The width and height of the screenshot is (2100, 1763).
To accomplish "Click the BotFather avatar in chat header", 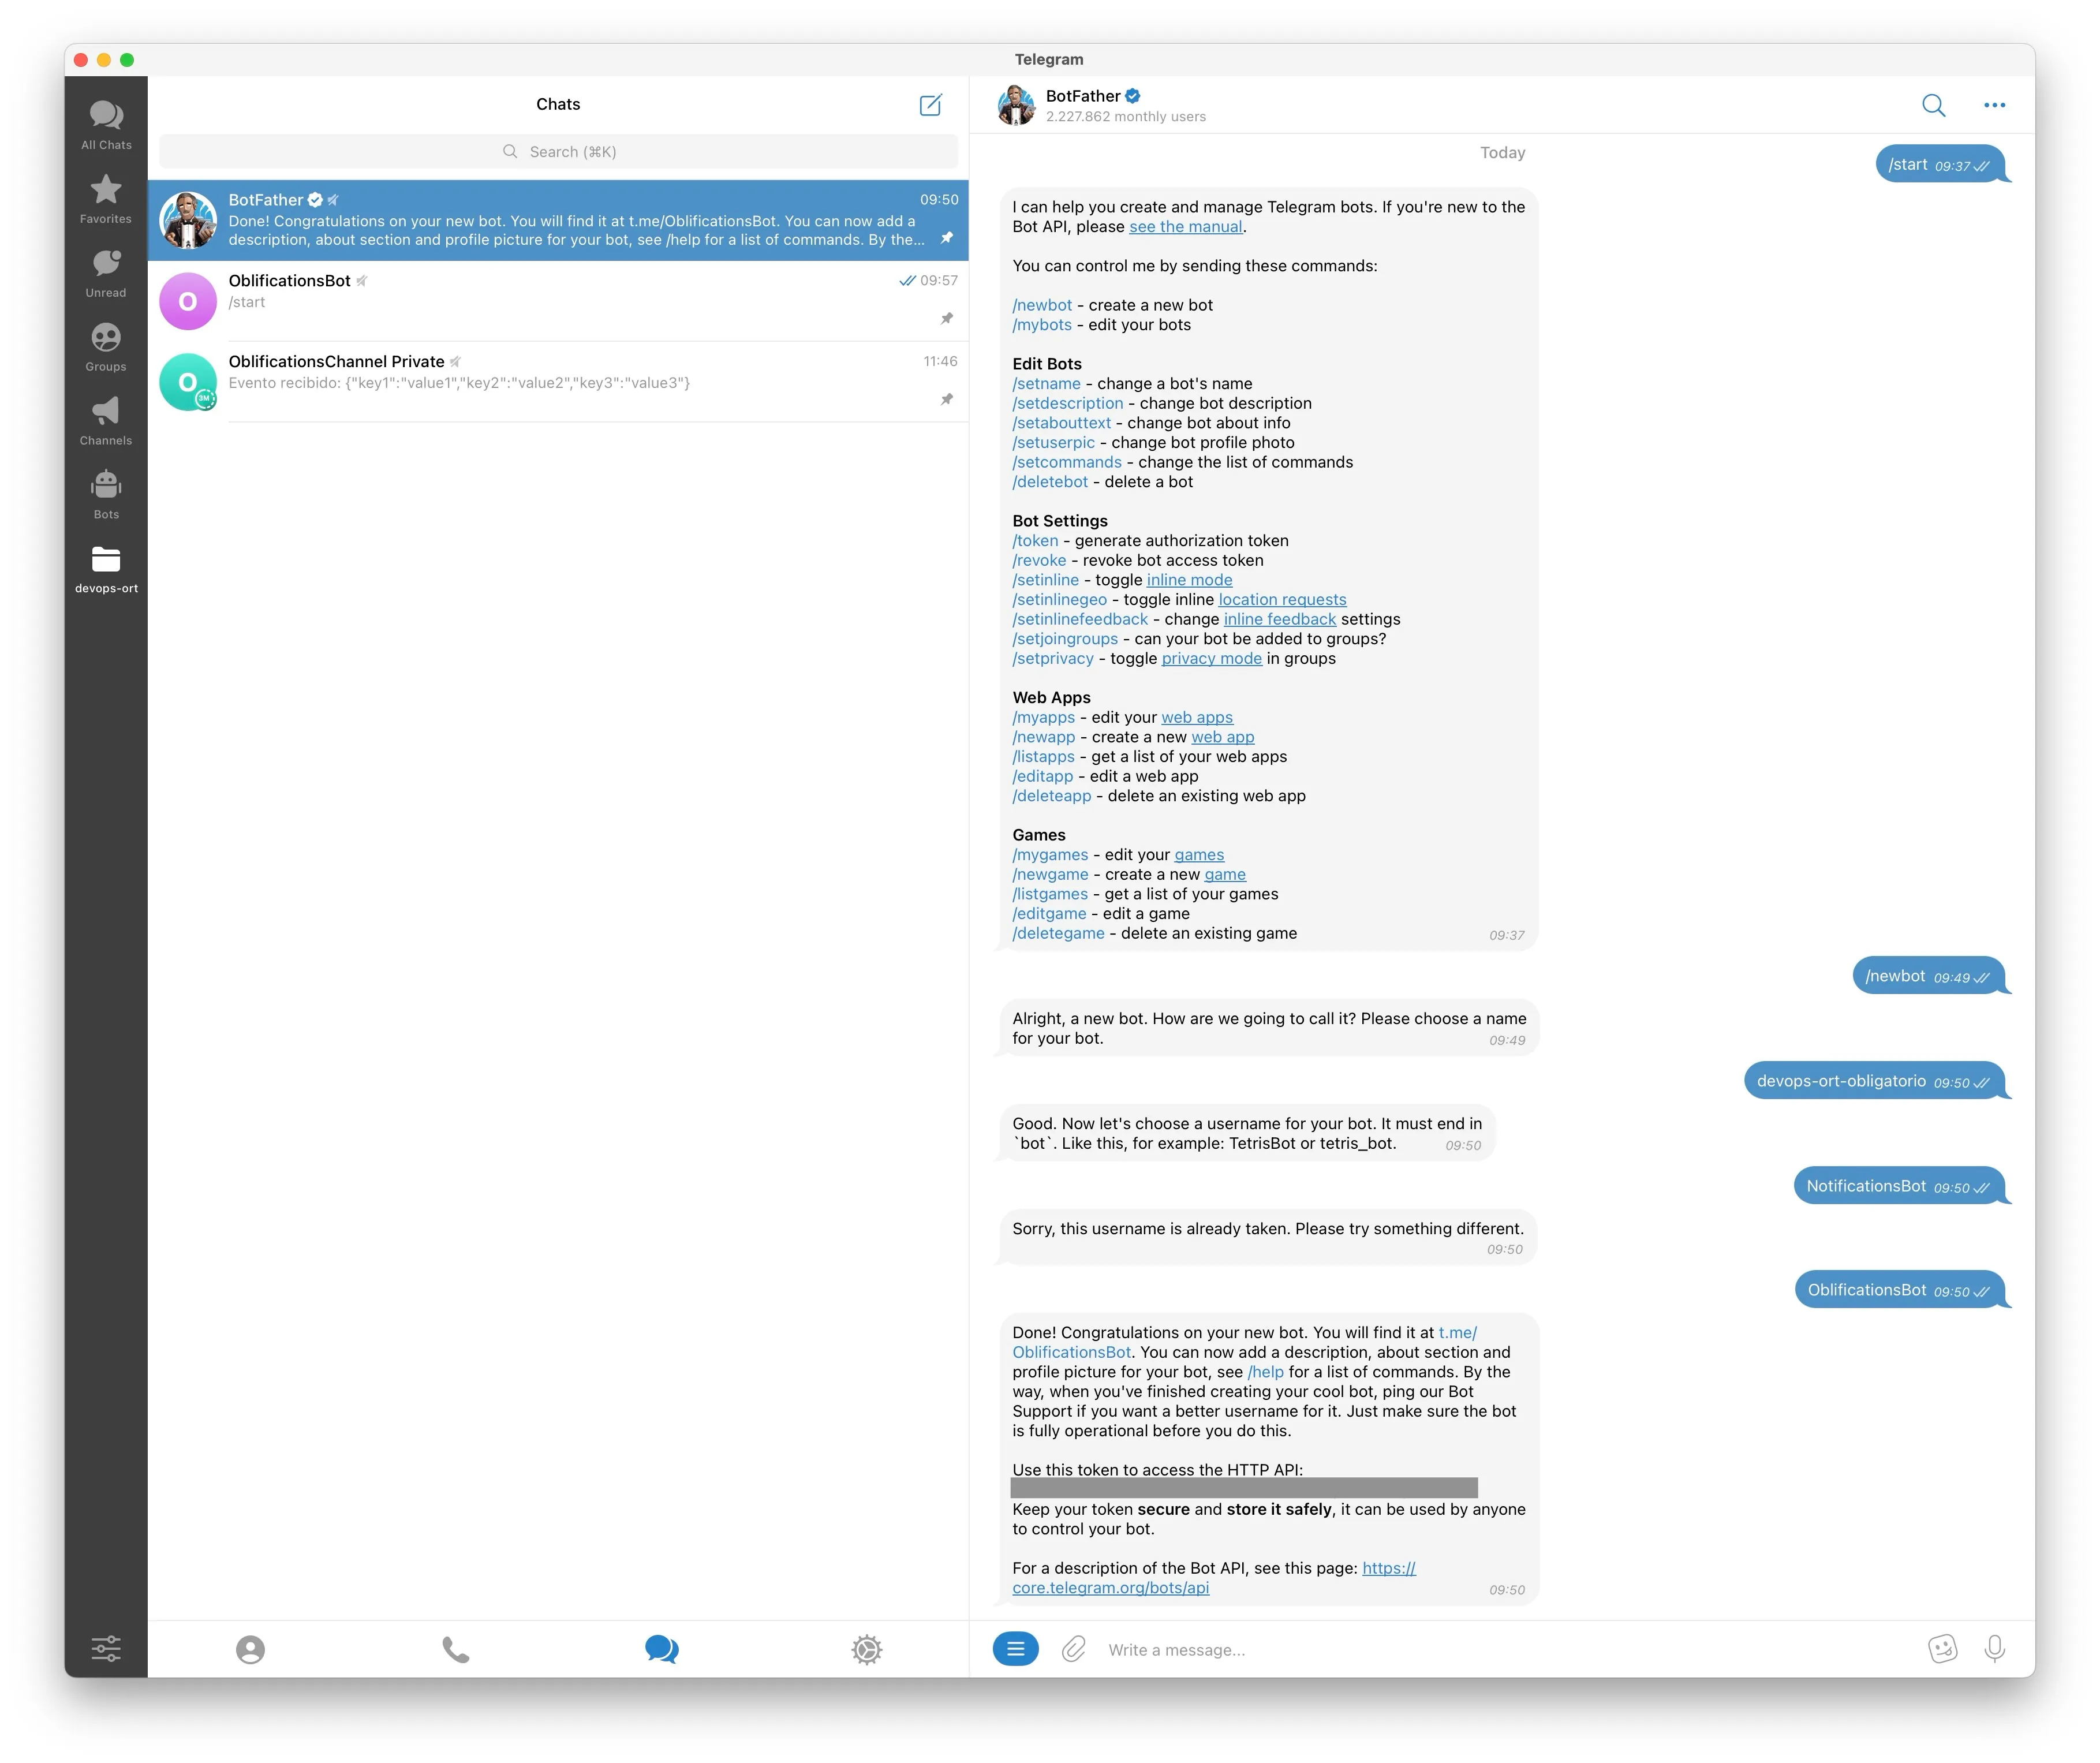I will click(x=1016, y=105).
